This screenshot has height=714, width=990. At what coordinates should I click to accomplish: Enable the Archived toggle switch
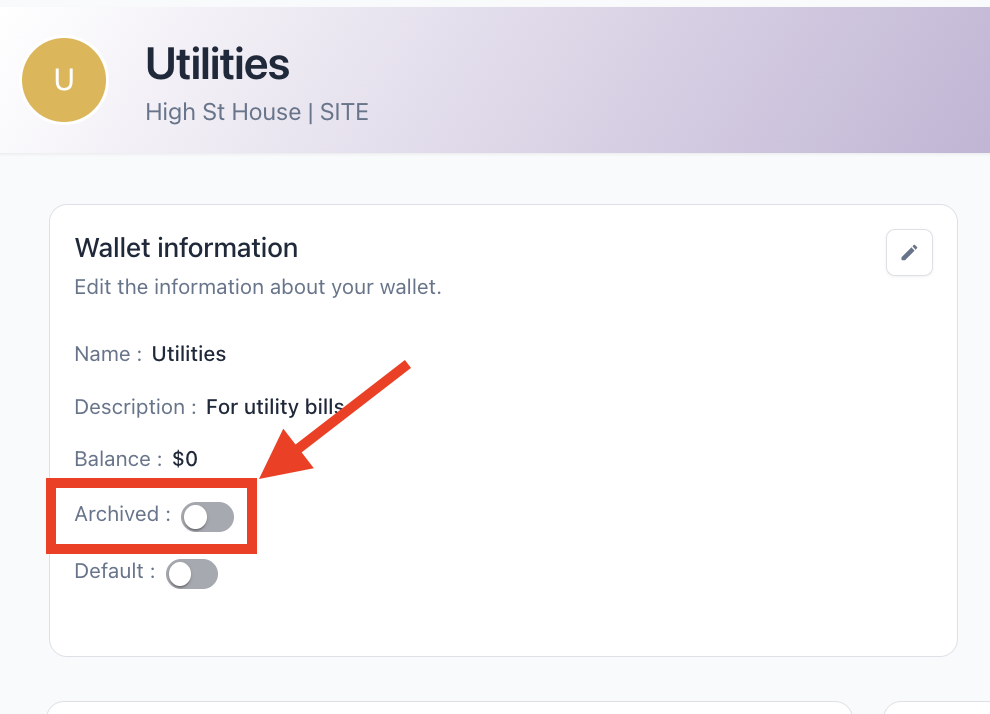point(207,516)
